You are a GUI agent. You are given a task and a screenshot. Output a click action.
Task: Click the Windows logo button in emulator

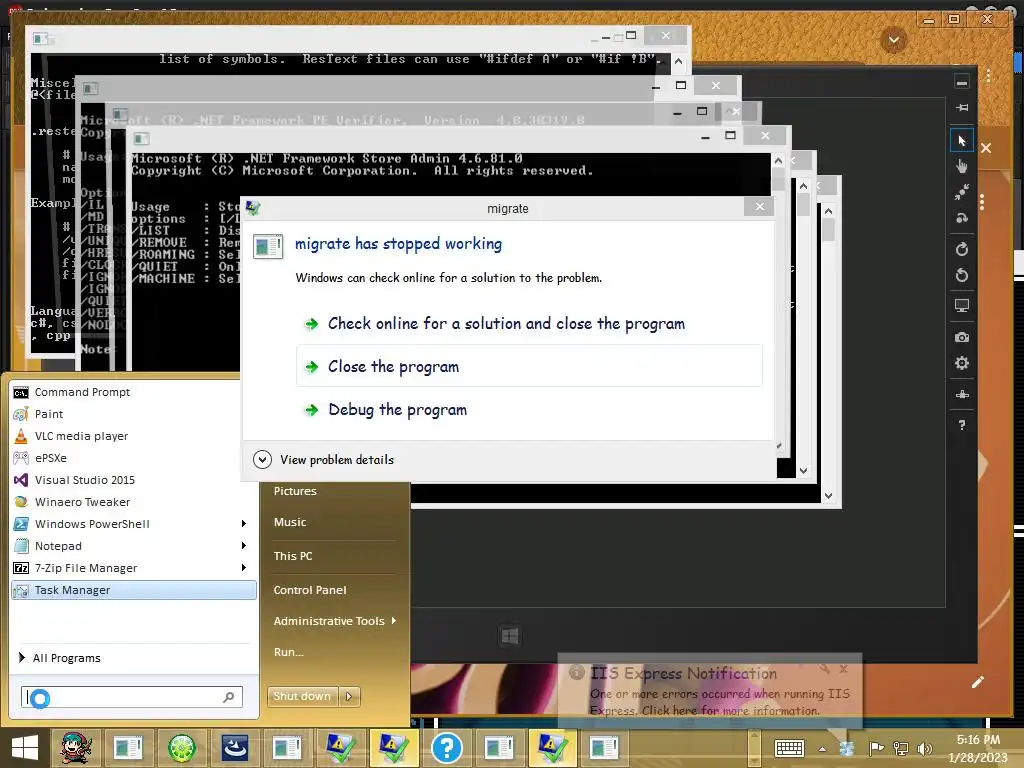[510, 636]
